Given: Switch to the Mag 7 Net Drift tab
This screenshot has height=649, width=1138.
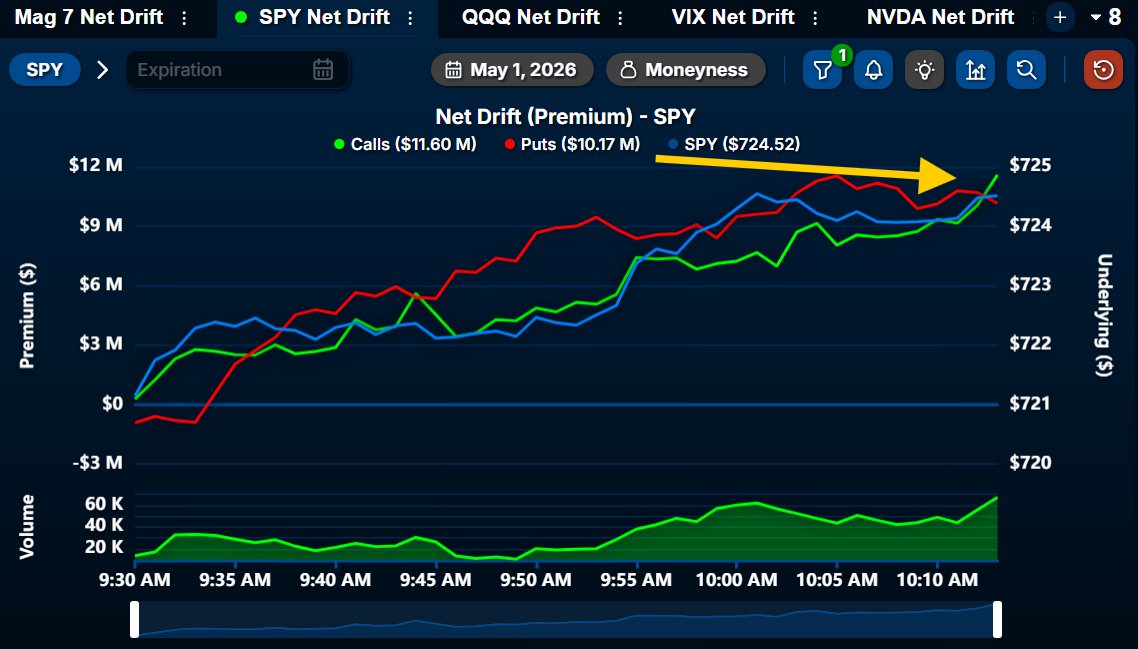Looking at the screenshot, I should [89, 17].
